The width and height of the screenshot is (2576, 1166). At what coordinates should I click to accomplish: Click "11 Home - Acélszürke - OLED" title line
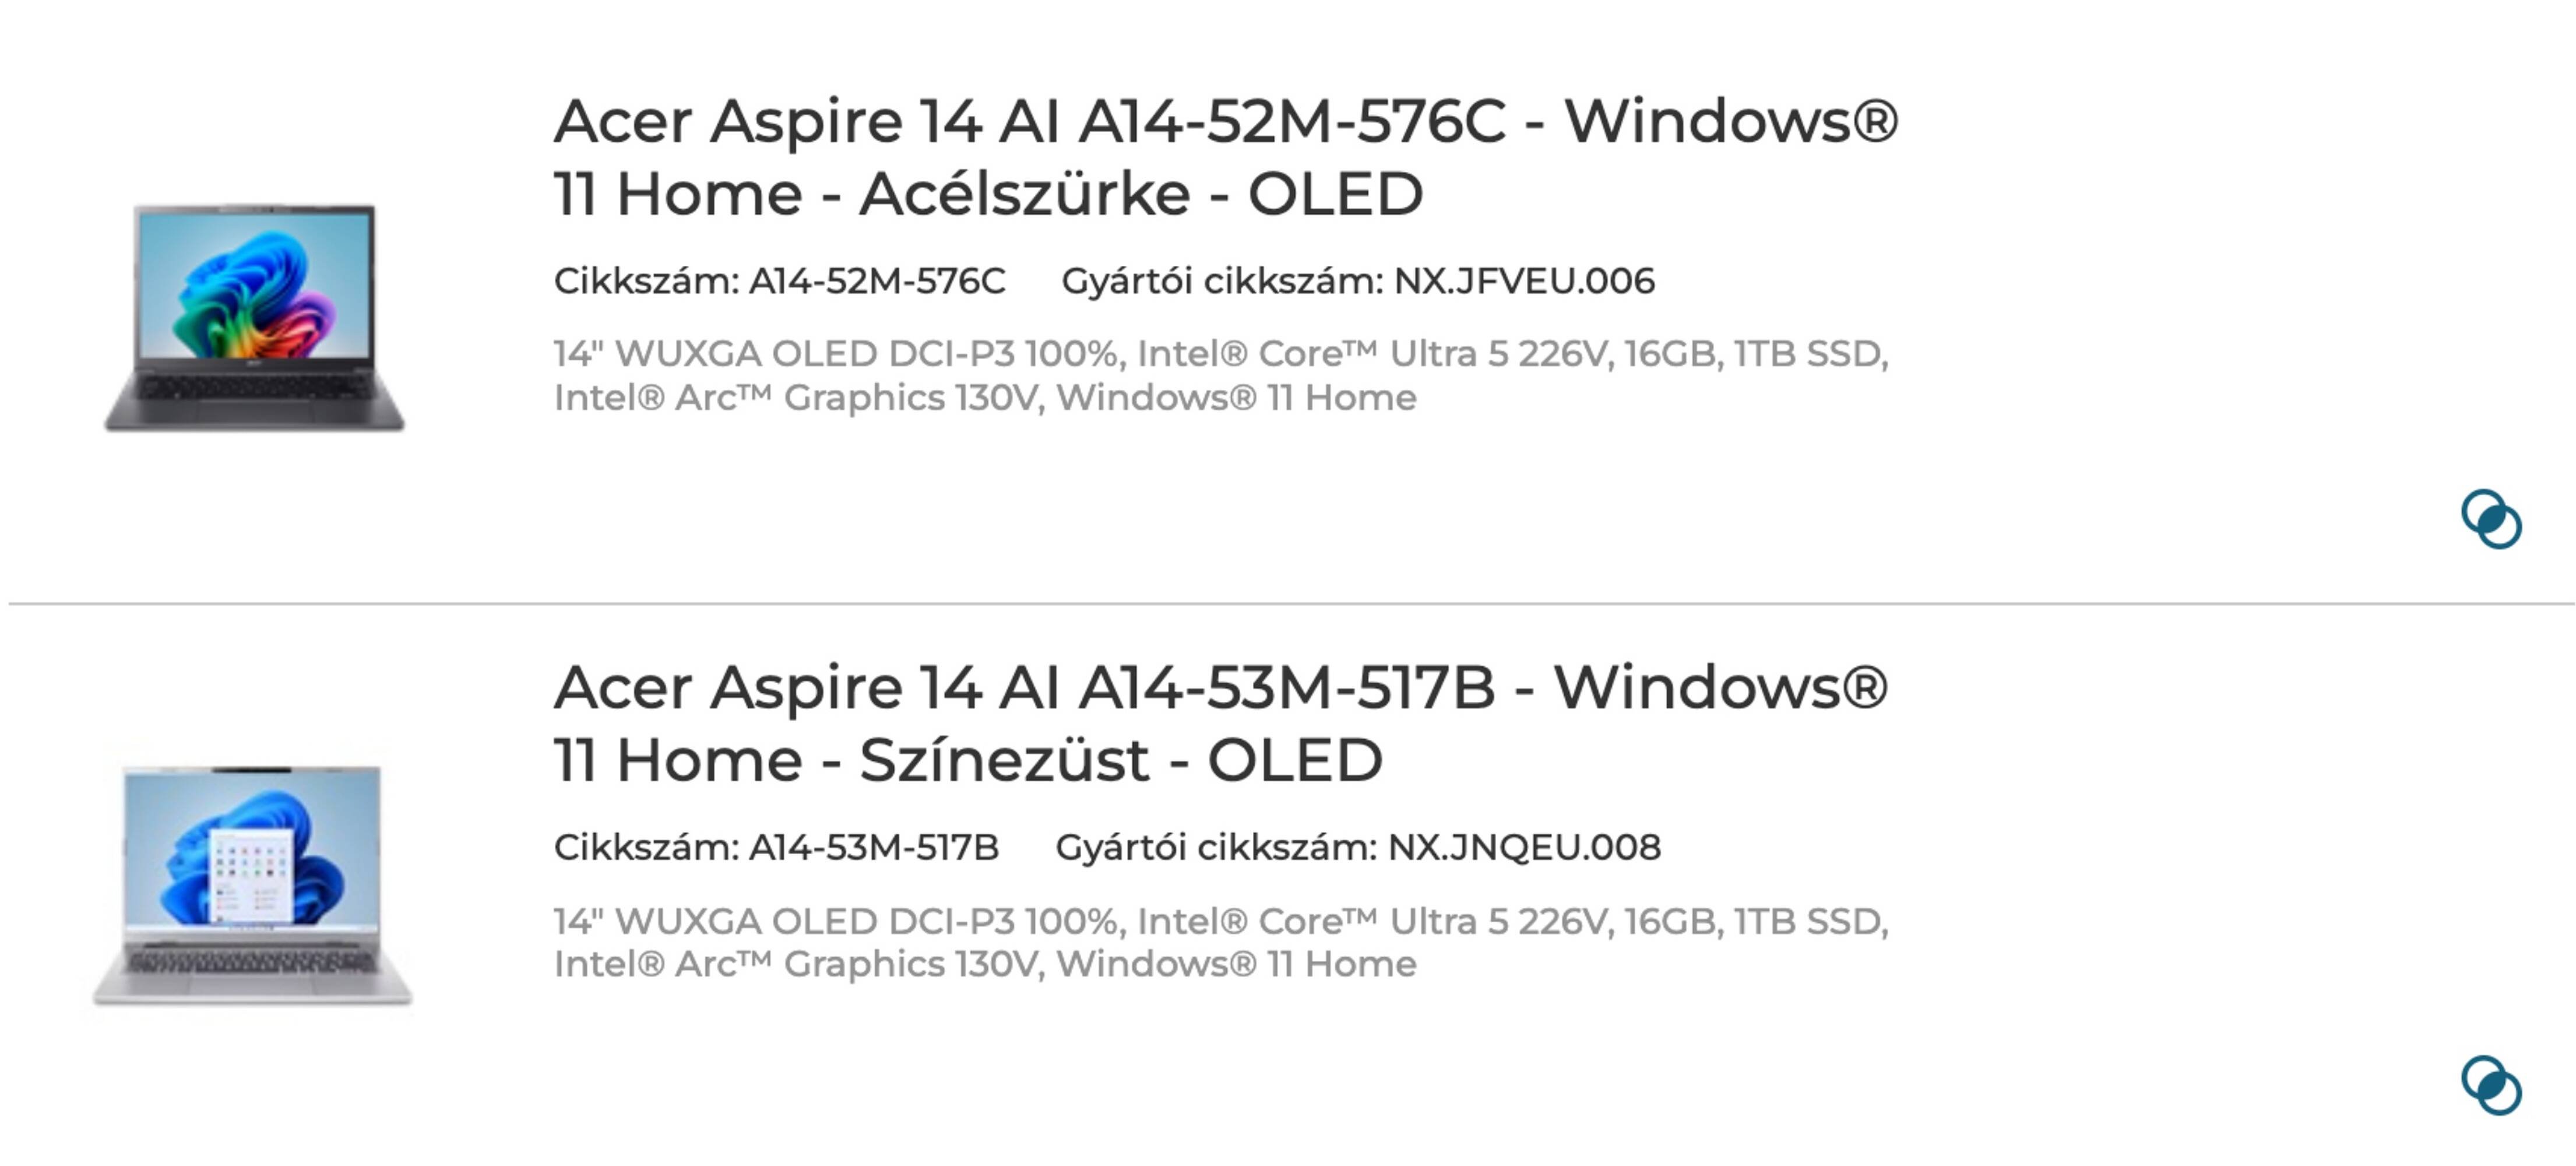pos(988,194)
